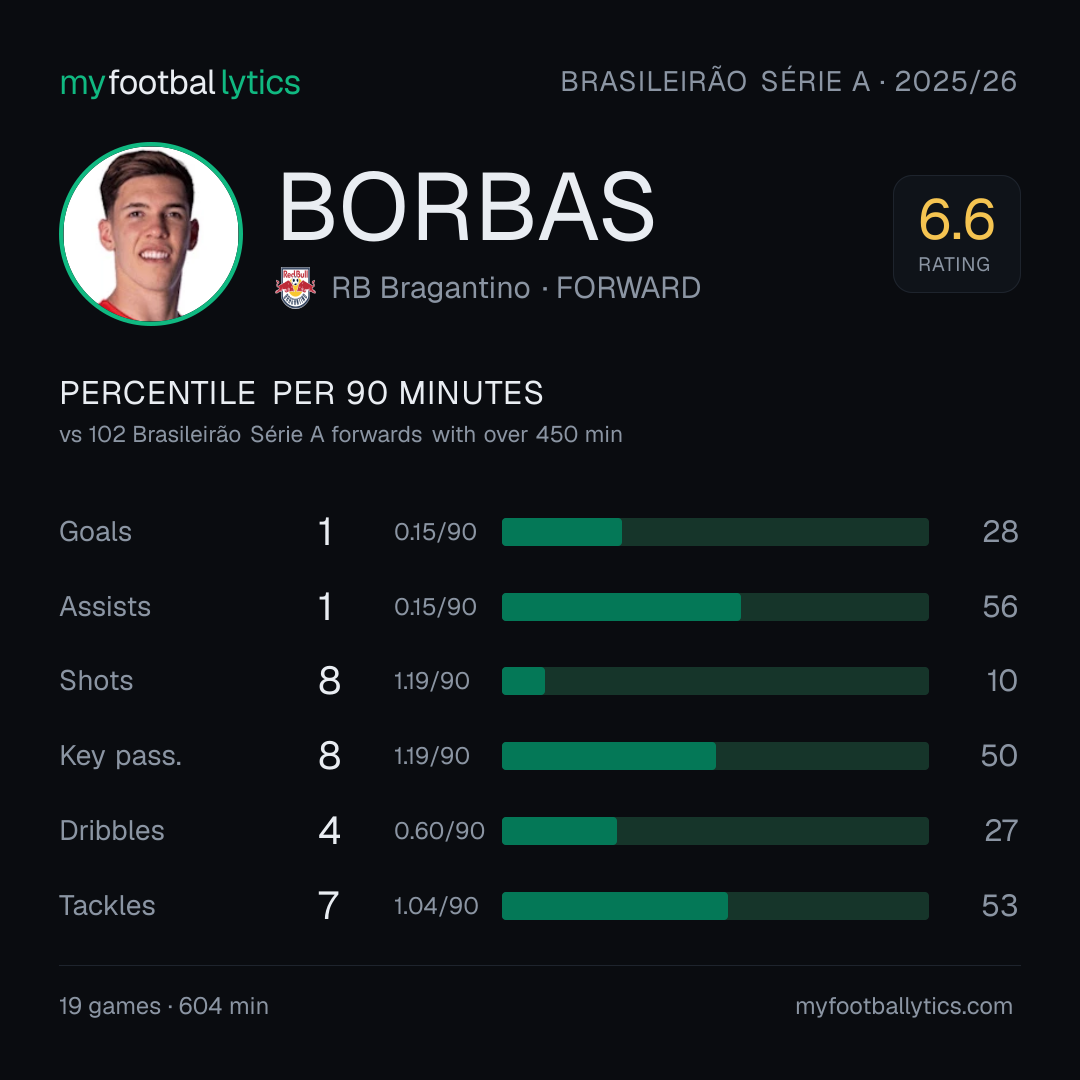Viewport: 1080px width, 1080px height.
Task: Click the Tackles percentile bar
Action: coord(715,906)
